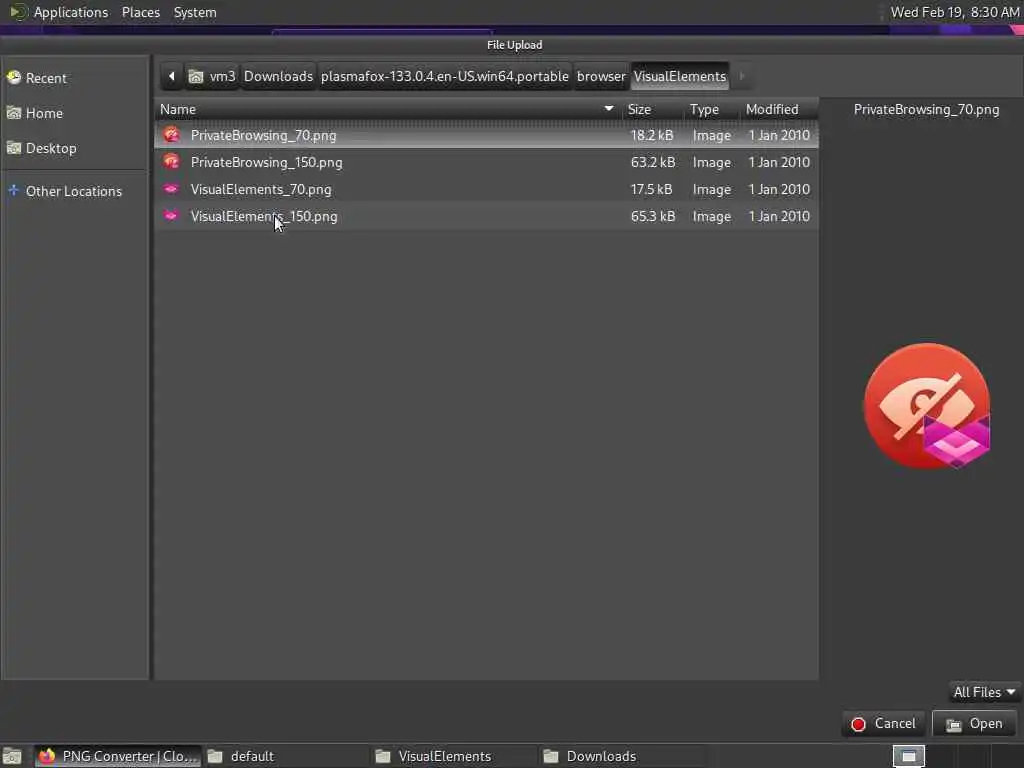Click the Firefox icon in the taskbar

[46, 756]
